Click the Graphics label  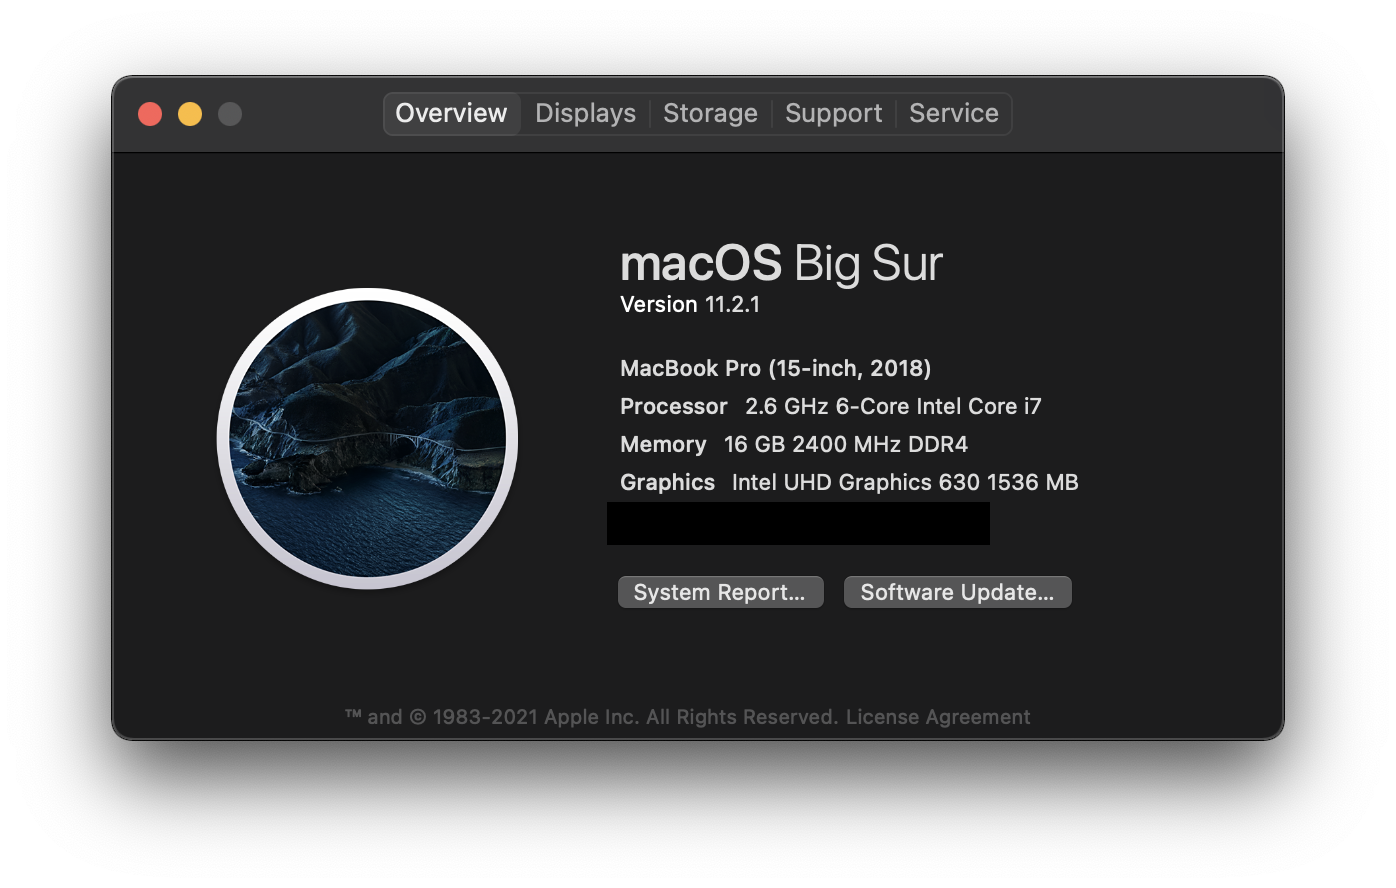coord(667,482)
